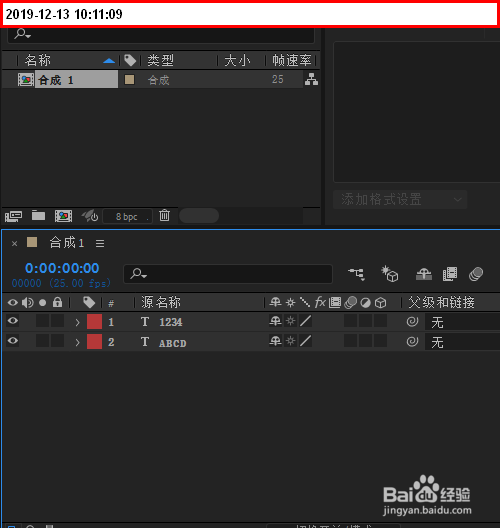Close the 合成1 timeline tab

(x=14, y=243)
